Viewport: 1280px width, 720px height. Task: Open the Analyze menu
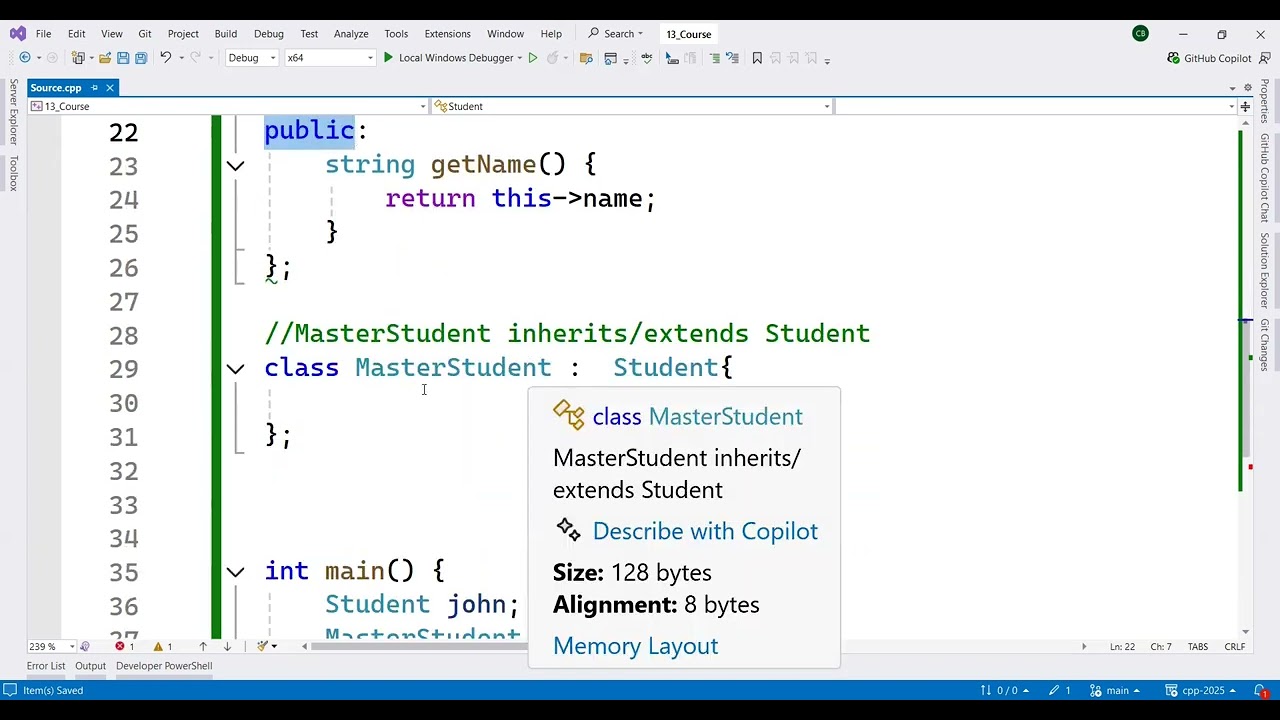[x=351, y=34]
